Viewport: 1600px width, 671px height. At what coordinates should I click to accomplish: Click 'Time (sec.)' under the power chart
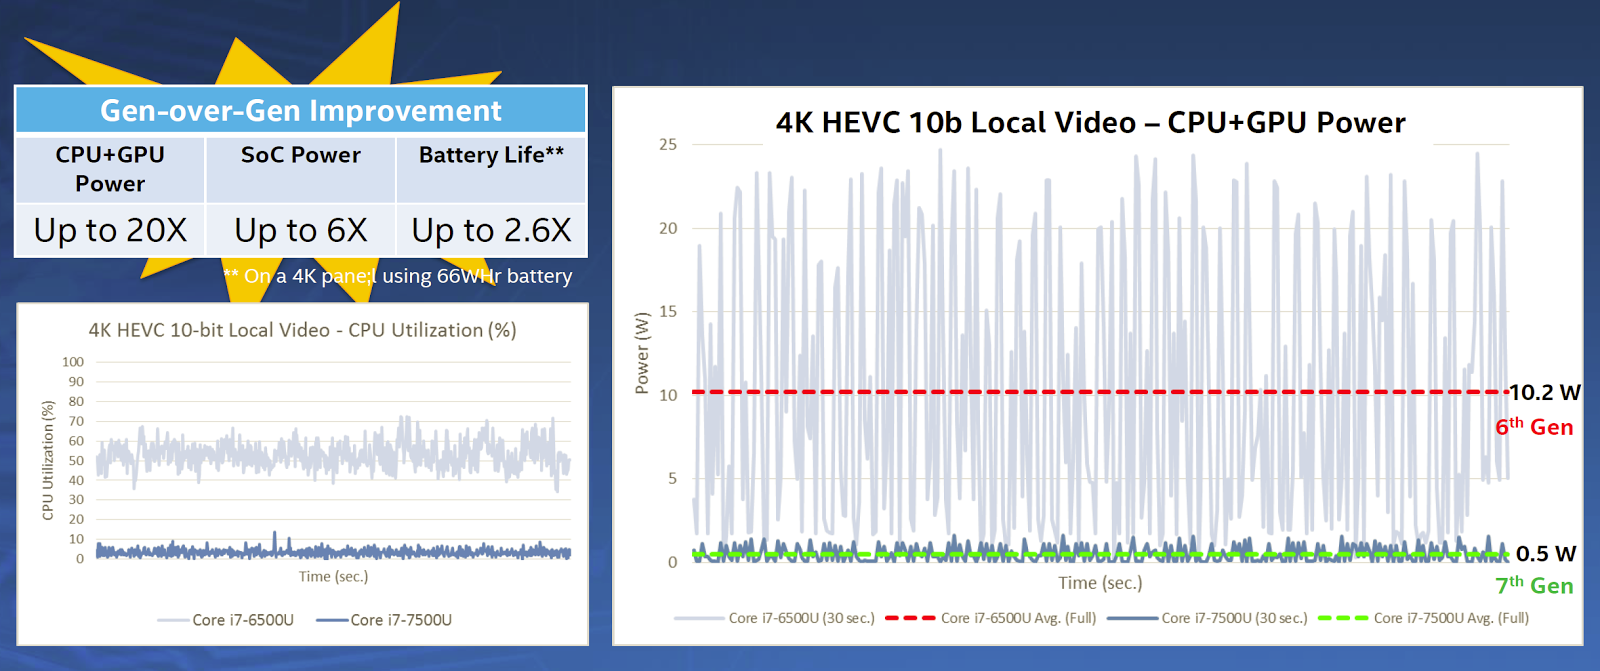[x=1100, y=582]
